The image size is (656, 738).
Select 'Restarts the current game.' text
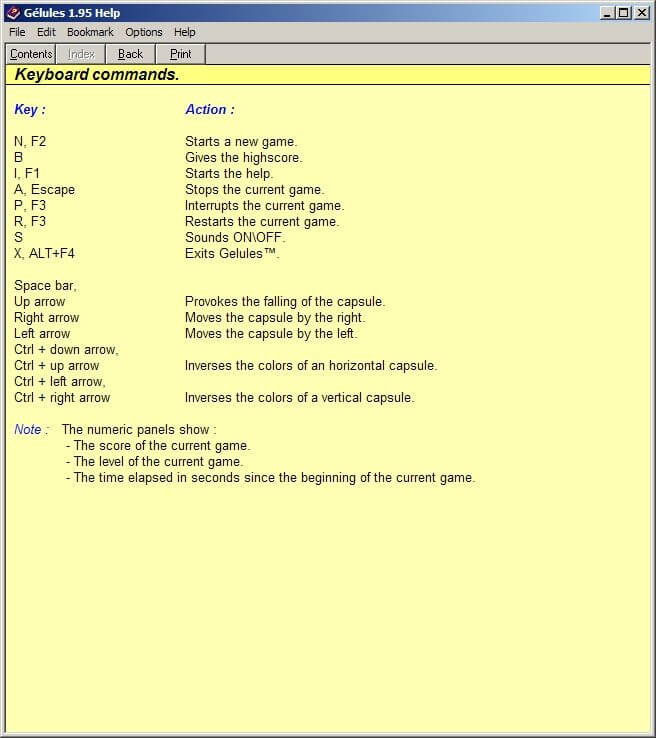tap(262, 221)
